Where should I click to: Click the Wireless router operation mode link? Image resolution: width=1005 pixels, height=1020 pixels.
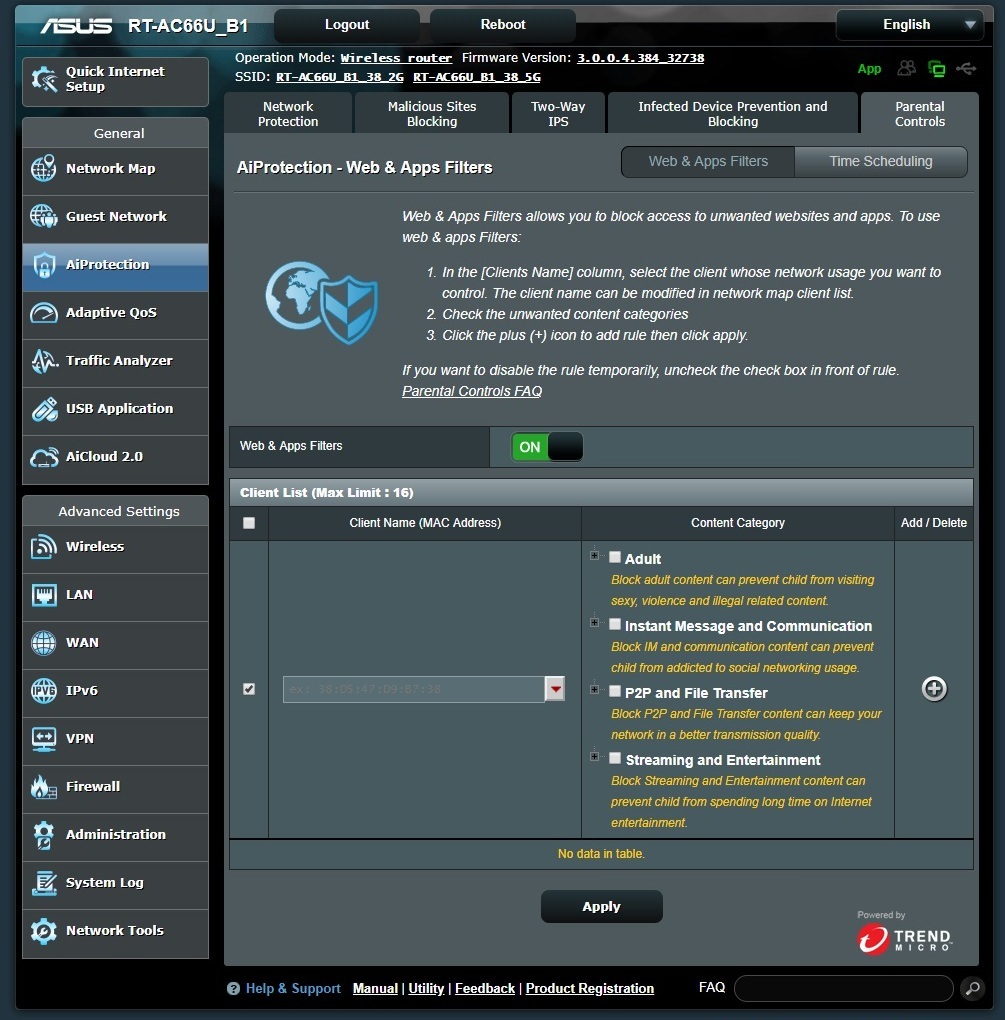tap(396, 58)
